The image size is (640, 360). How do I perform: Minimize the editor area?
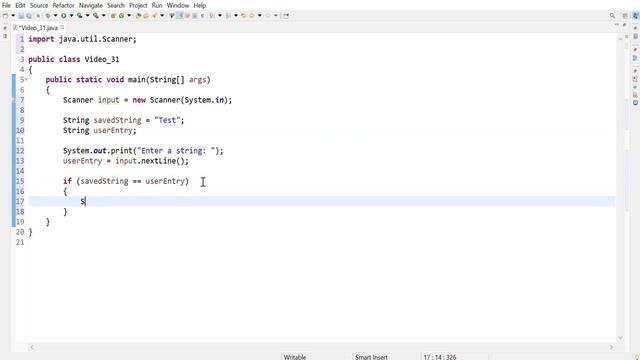tap(617, 25)
